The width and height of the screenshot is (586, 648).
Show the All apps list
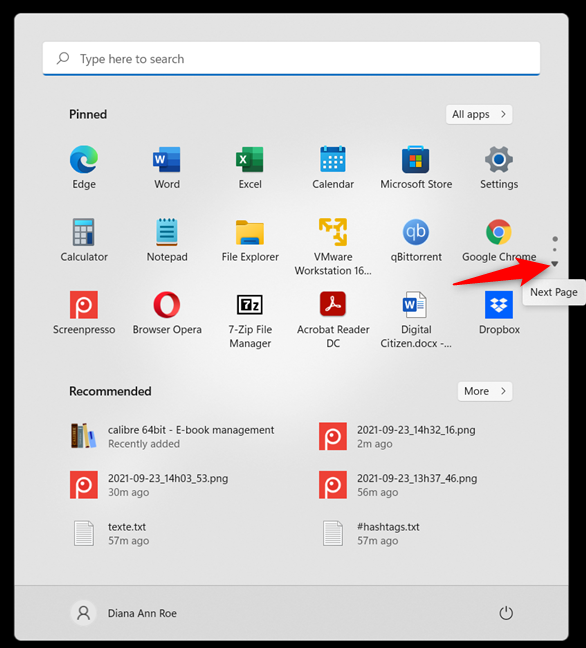(x=479, y=114)
